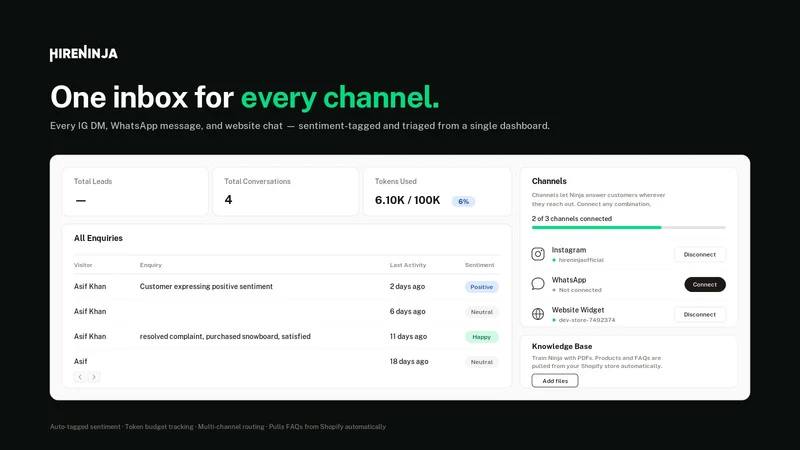Click the Tokens Used value 6.10K / 100K
Screen dimensions: 800x450
coord(407,200)
